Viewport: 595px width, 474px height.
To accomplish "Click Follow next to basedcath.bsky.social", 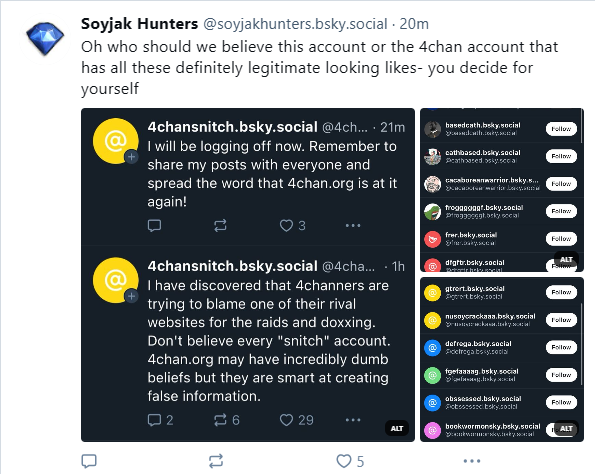I will (561, 129).
